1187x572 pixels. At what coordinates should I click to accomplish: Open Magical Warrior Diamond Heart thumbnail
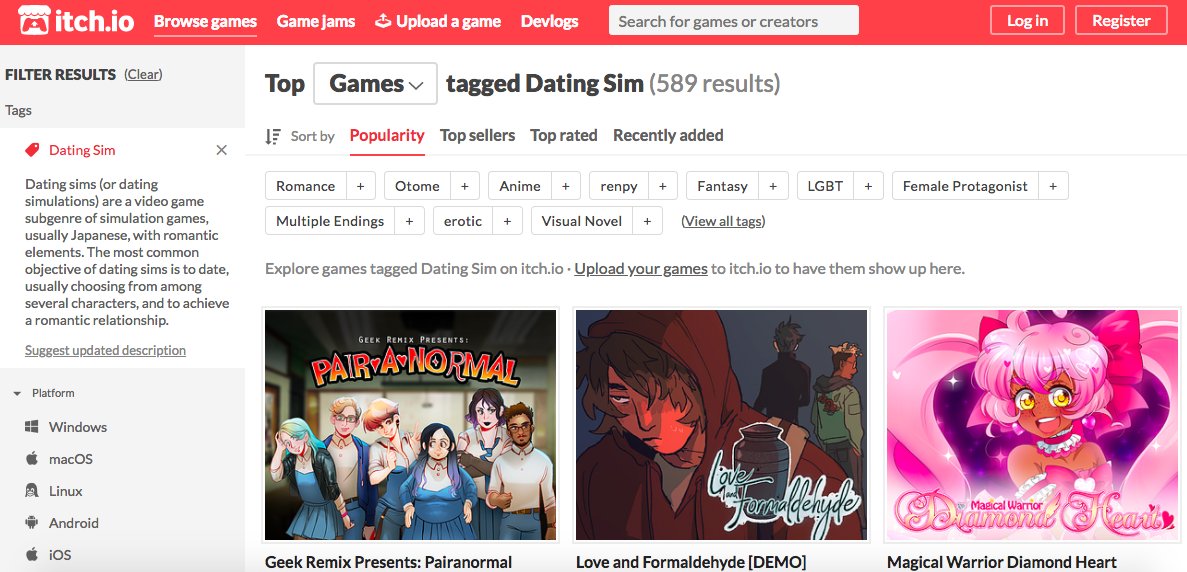point(1033,424)
